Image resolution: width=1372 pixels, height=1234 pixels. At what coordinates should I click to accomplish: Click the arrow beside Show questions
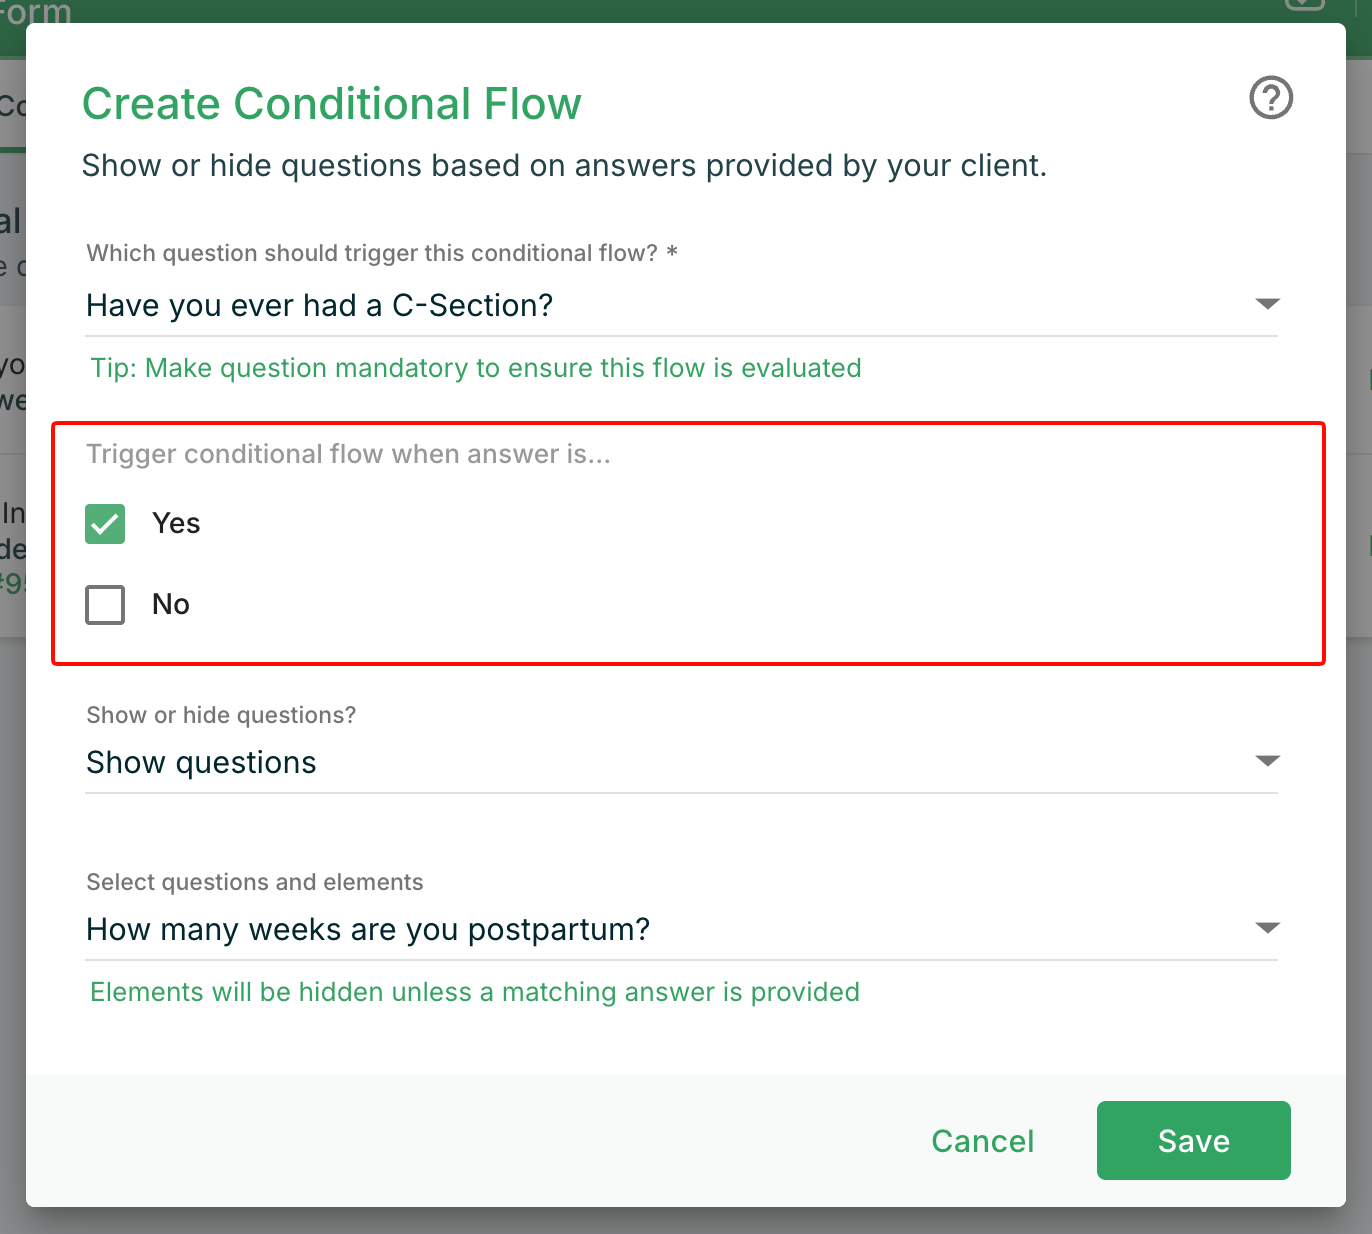[x=1267, y=762]
